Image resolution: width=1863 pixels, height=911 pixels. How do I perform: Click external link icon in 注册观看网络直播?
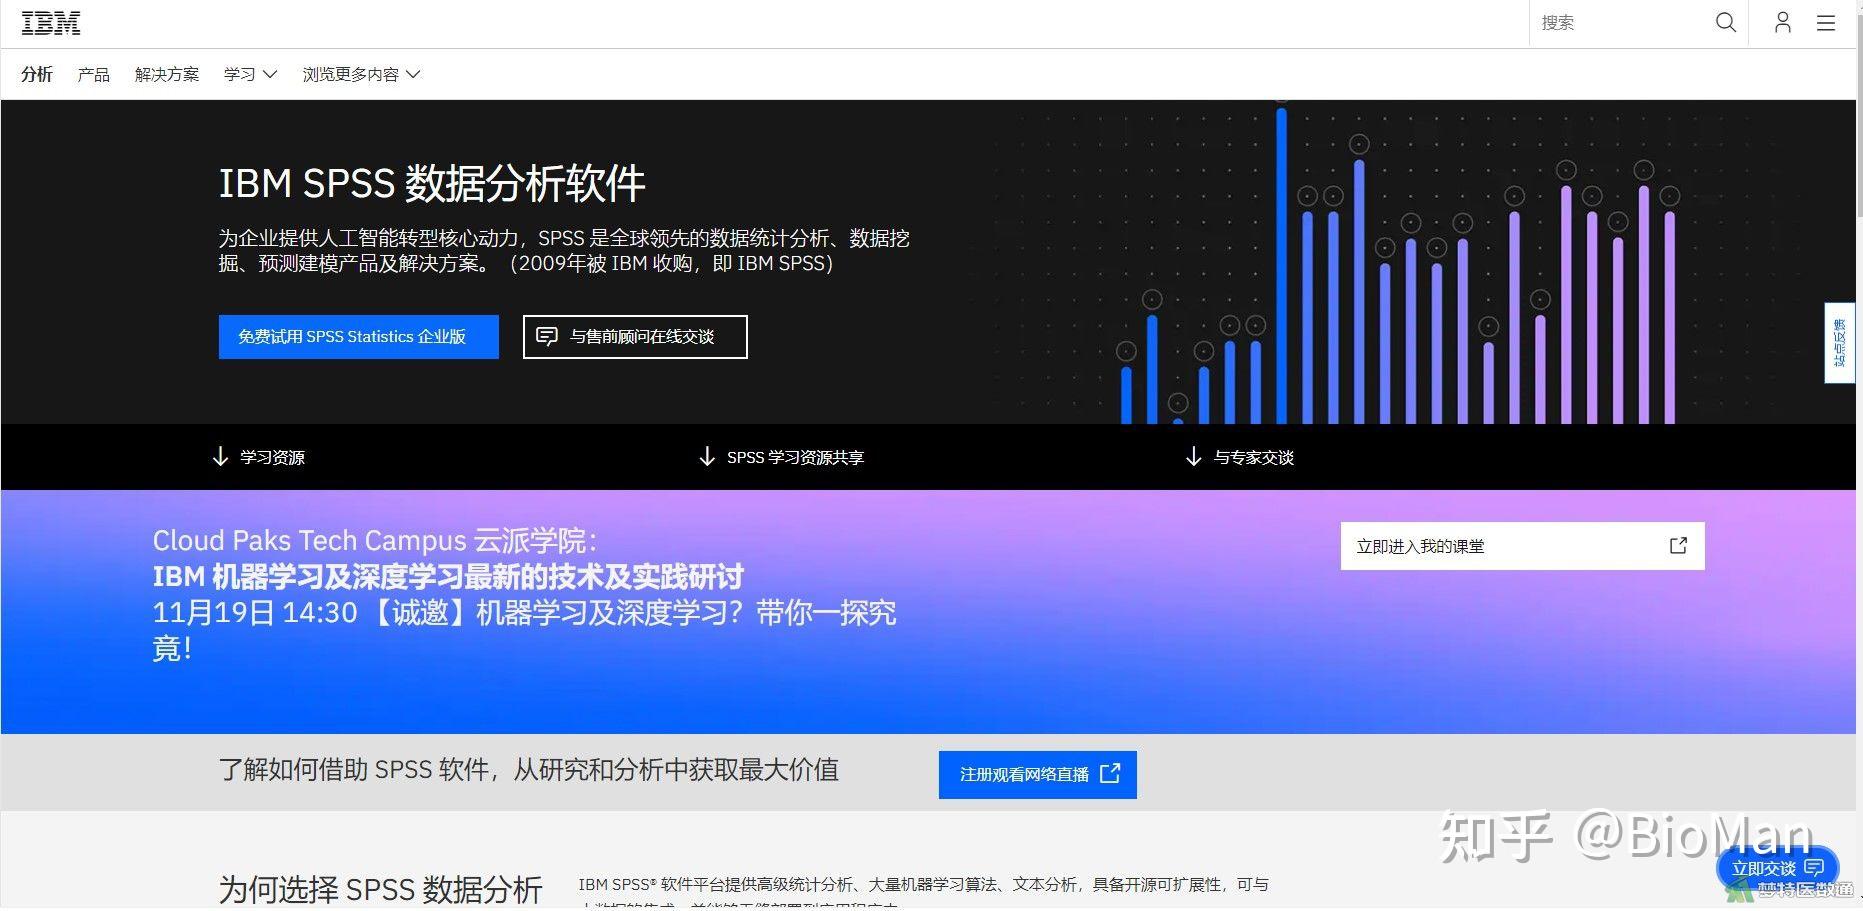click(1110, 773)
